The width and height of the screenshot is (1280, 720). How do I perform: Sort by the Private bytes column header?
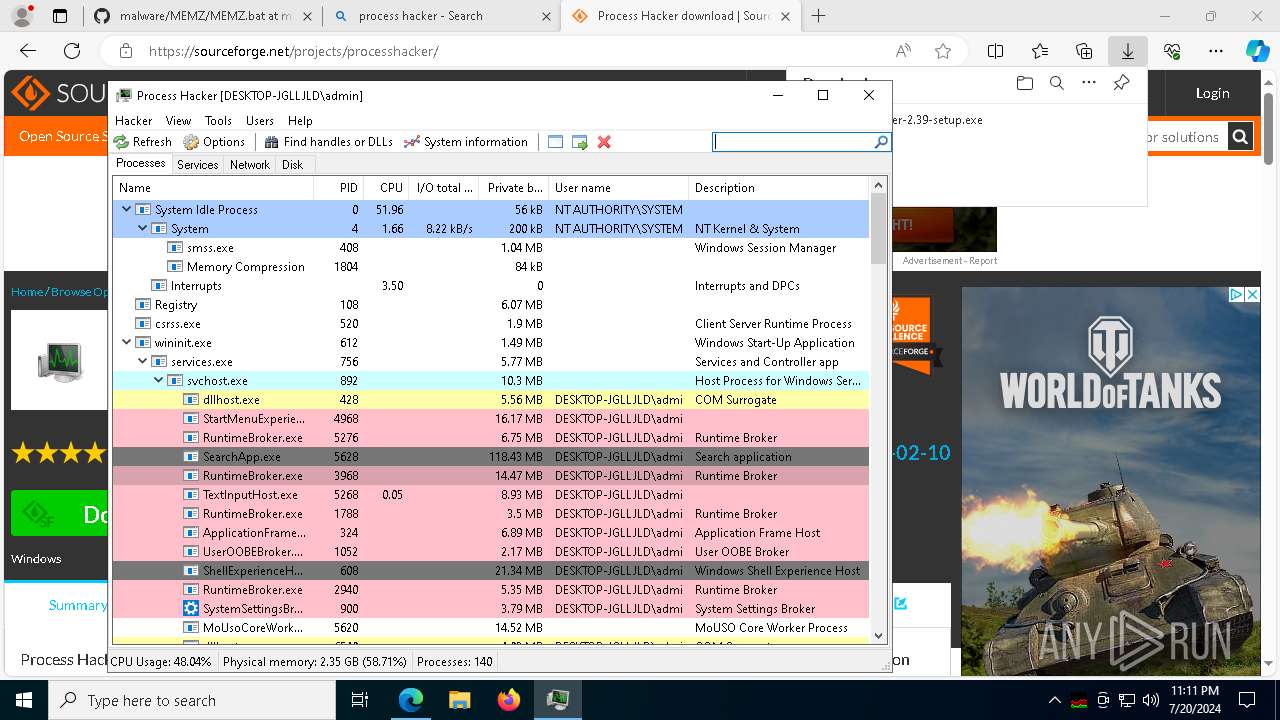[514, 188]
